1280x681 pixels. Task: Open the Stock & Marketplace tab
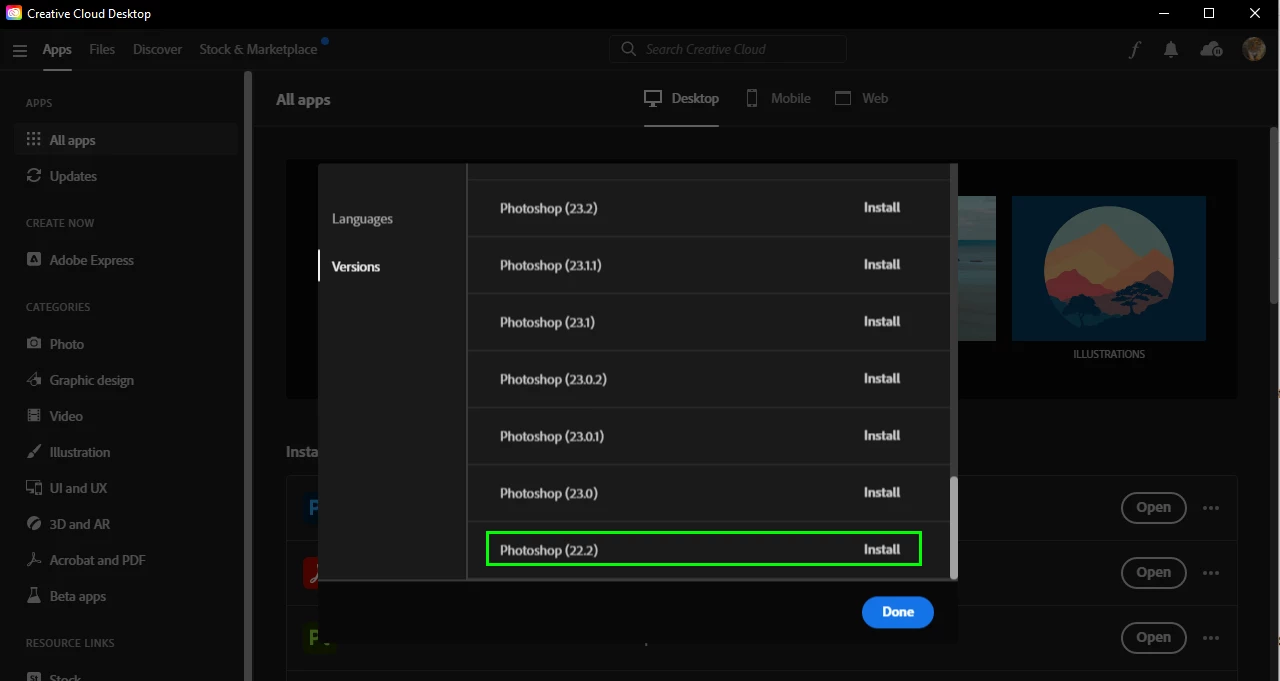point(258,49)
